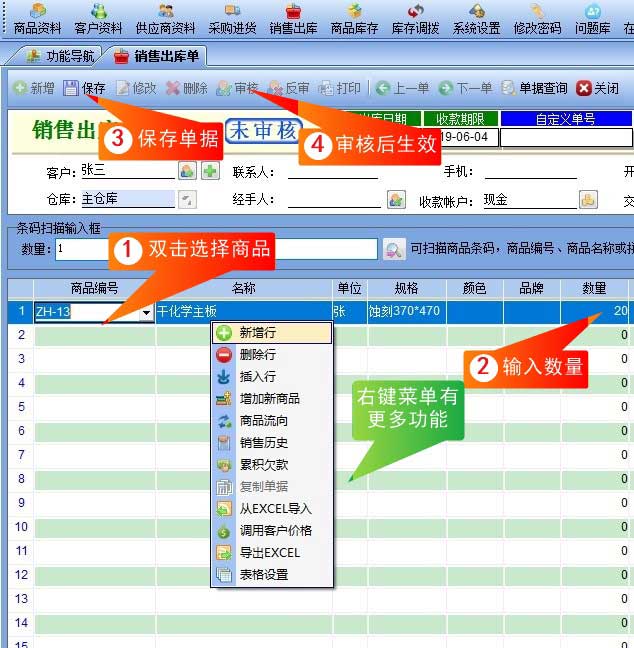Image resolution: width=634 pixels, height=648 pixels.
Task: Click 规格 column header
Action: click(x=407, y=288)
